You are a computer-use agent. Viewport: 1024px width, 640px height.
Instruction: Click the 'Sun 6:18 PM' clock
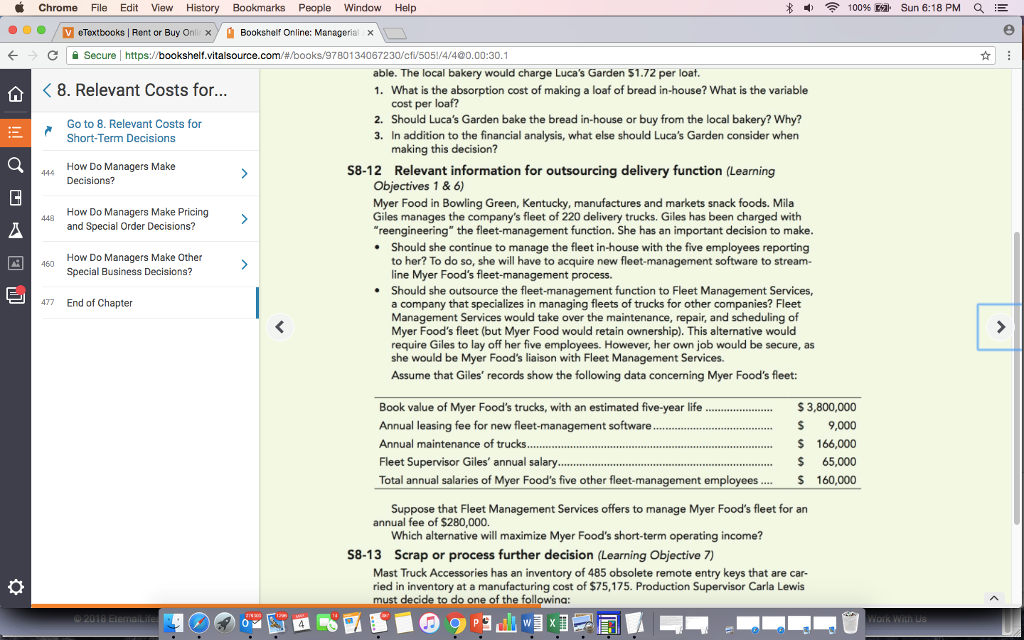(x=931, y=8)
